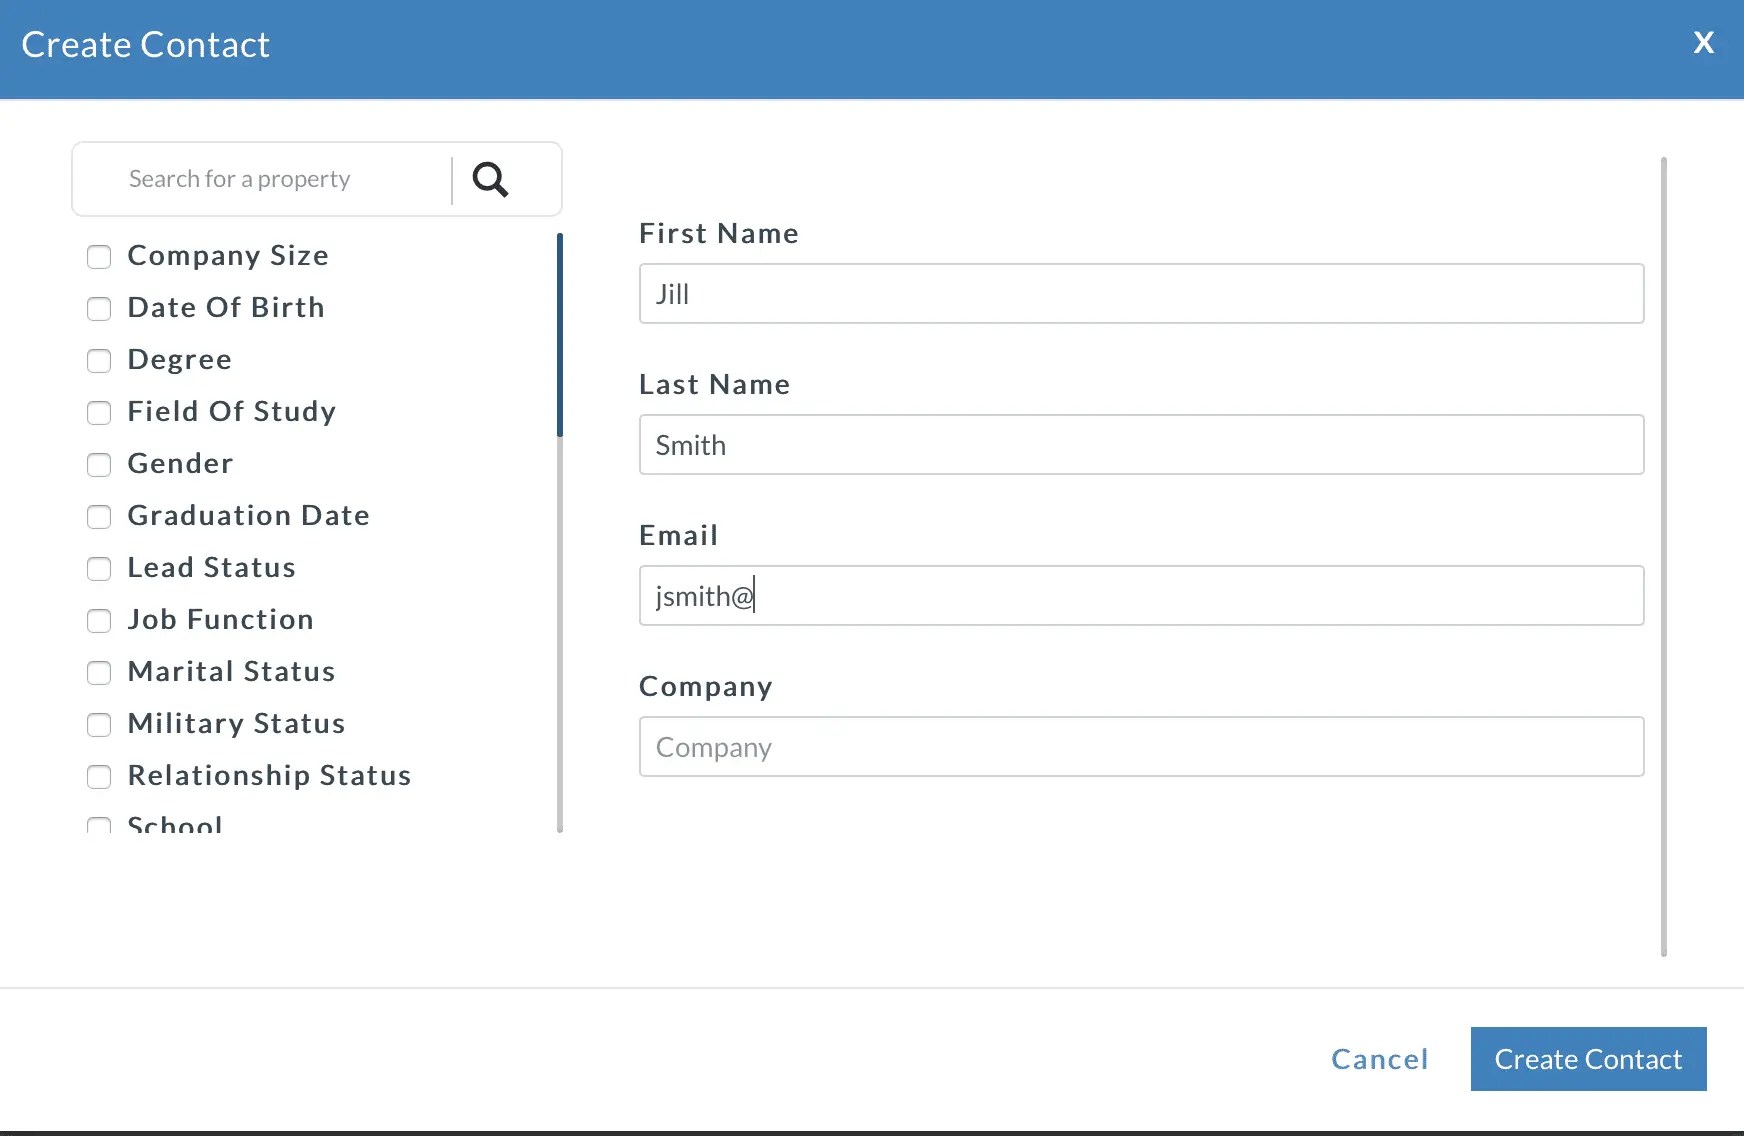Toggle the Field Of Study checkbox
This screenshot has width=1744, height=1136.
click(x=99, y=413)
